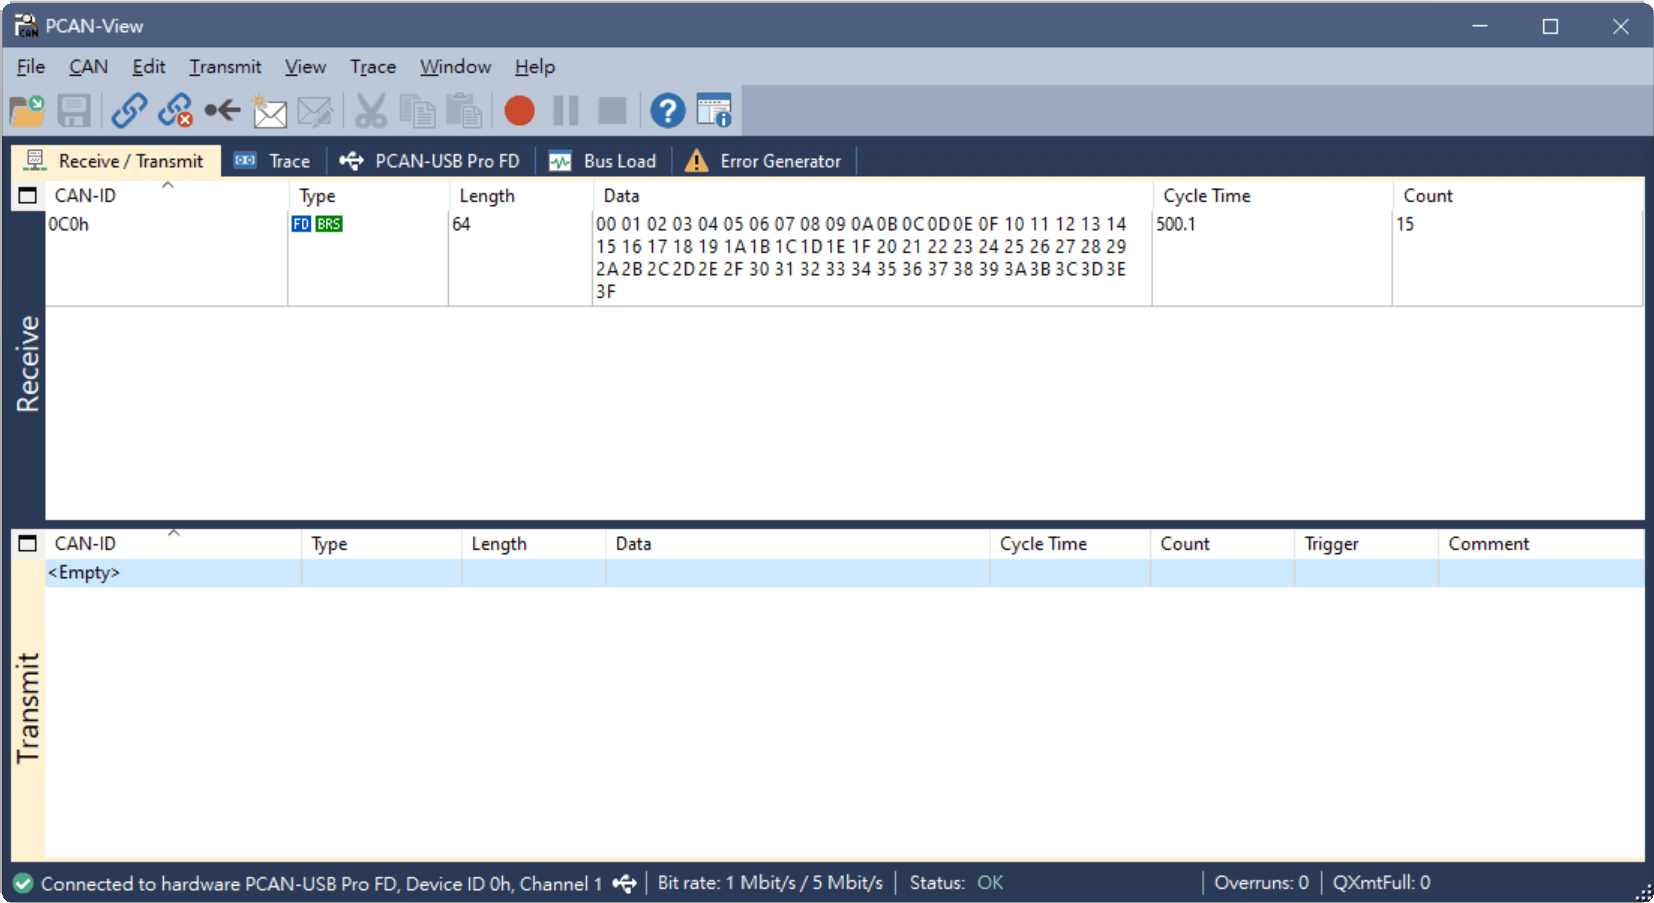This screenshot has width=1654, height=903.
Task: Sort Transmit list by CAN-ID column
Action: (173, 544)
